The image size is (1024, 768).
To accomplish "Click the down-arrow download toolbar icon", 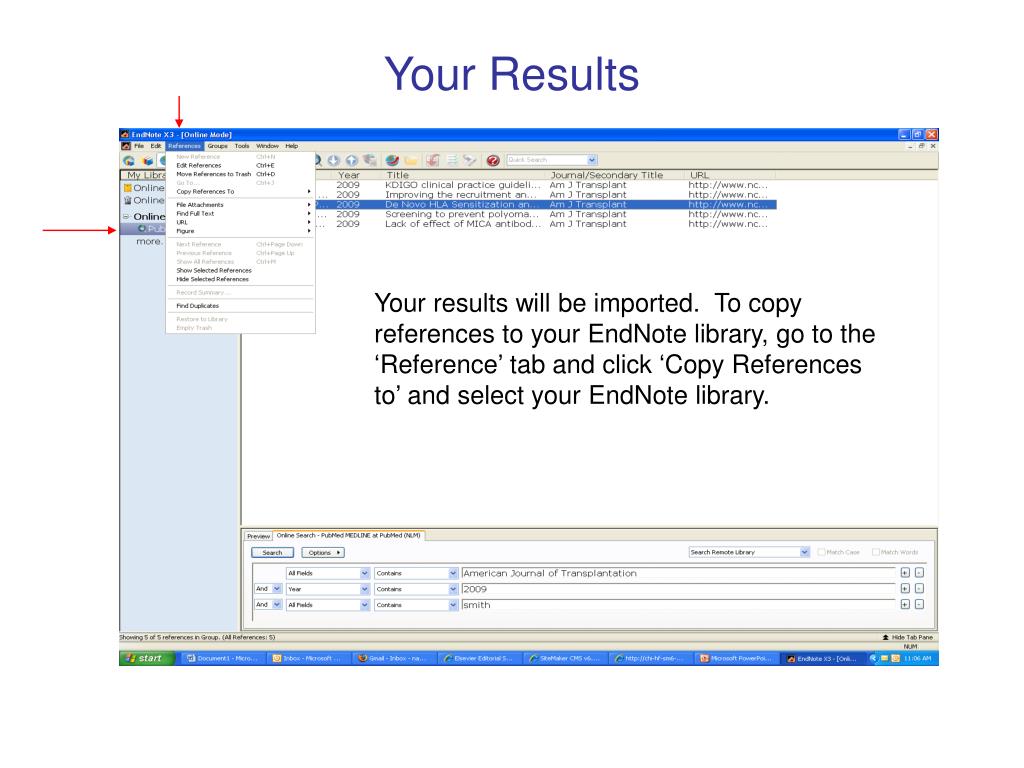I will pos(334,160).
